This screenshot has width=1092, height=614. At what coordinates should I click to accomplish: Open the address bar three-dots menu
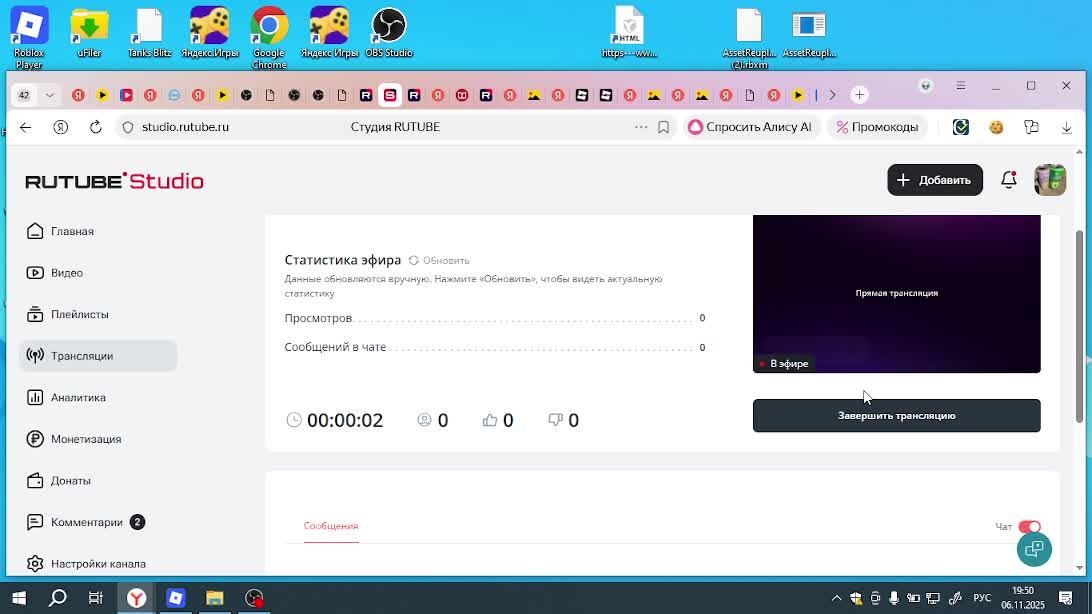tap(641, 127)
